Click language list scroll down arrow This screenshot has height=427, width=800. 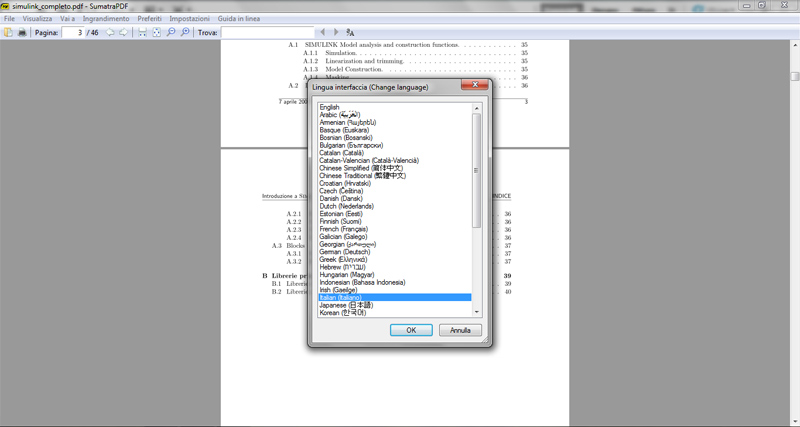click(477, 312)
